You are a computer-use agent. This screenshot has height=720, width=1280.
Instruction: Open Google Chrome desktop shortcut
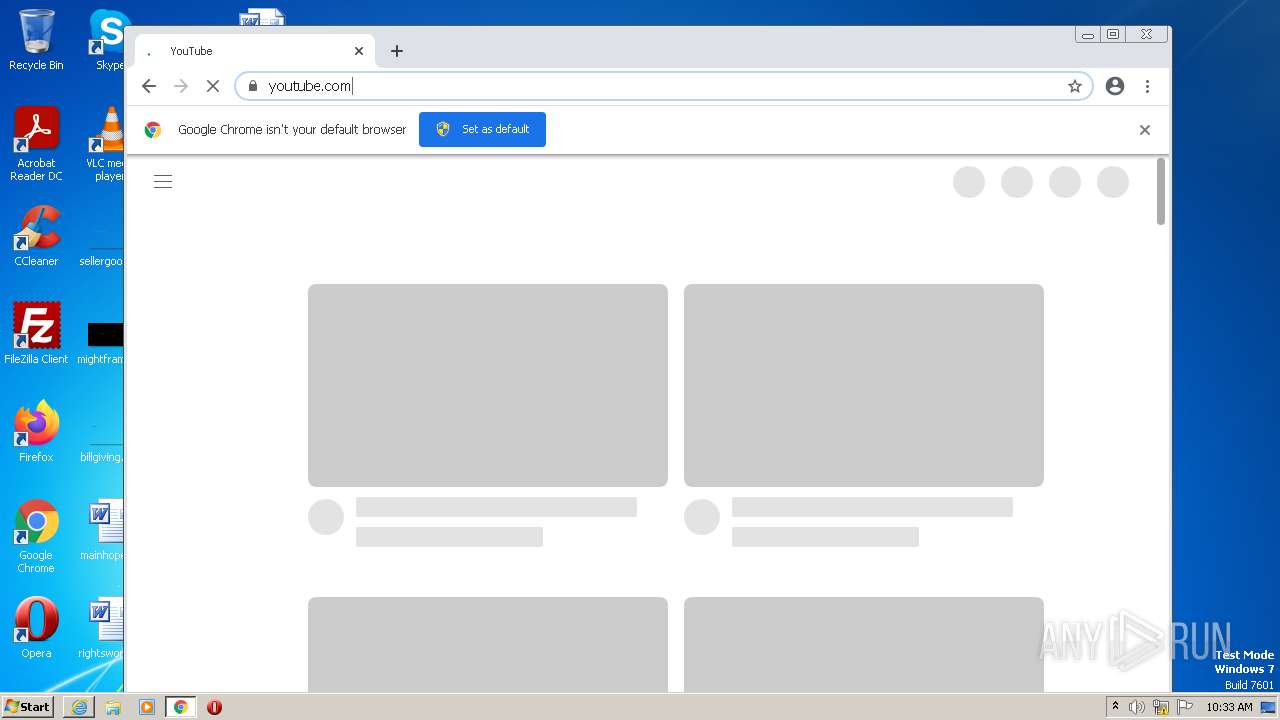coord(36,536)
